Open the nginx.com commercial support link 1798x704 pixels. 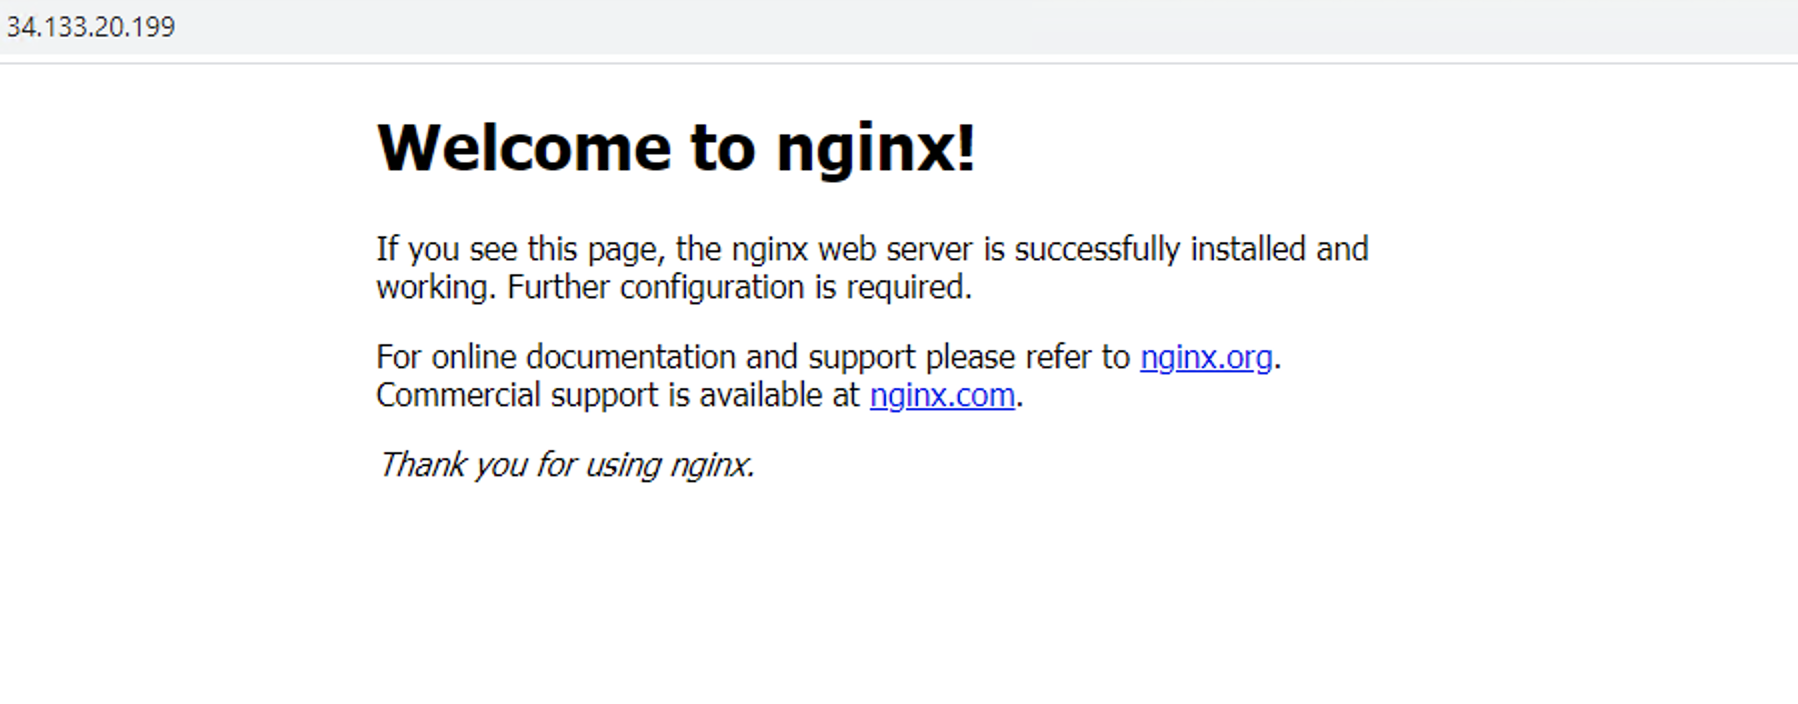[942, 396]
